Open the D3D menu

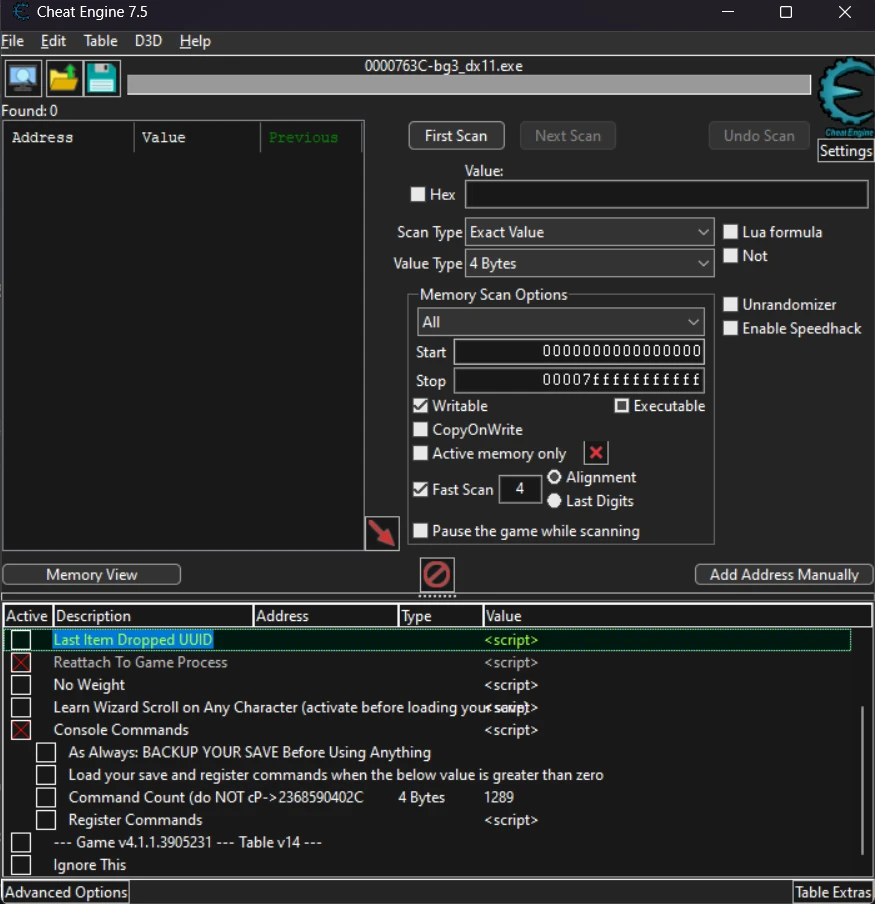tap(148, 41)
